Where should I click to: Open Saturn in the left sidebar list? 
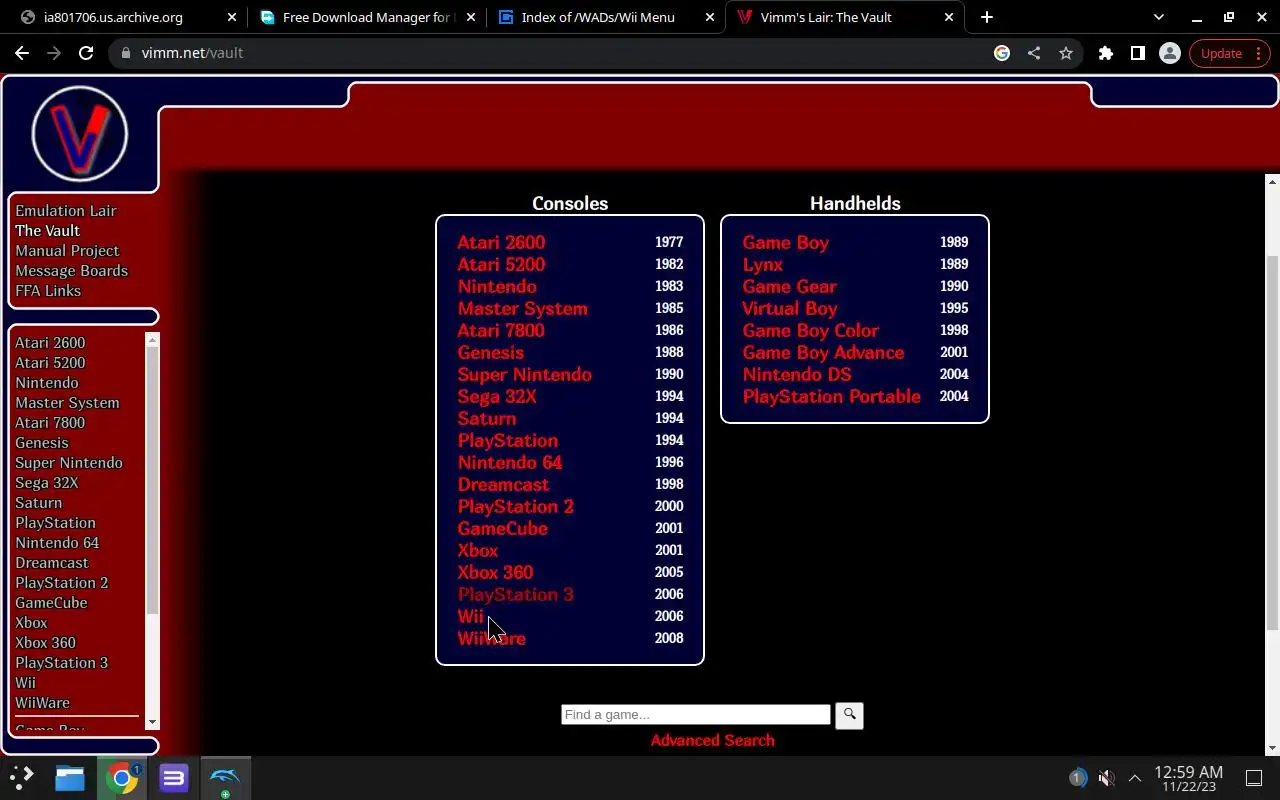coord(38,503)
